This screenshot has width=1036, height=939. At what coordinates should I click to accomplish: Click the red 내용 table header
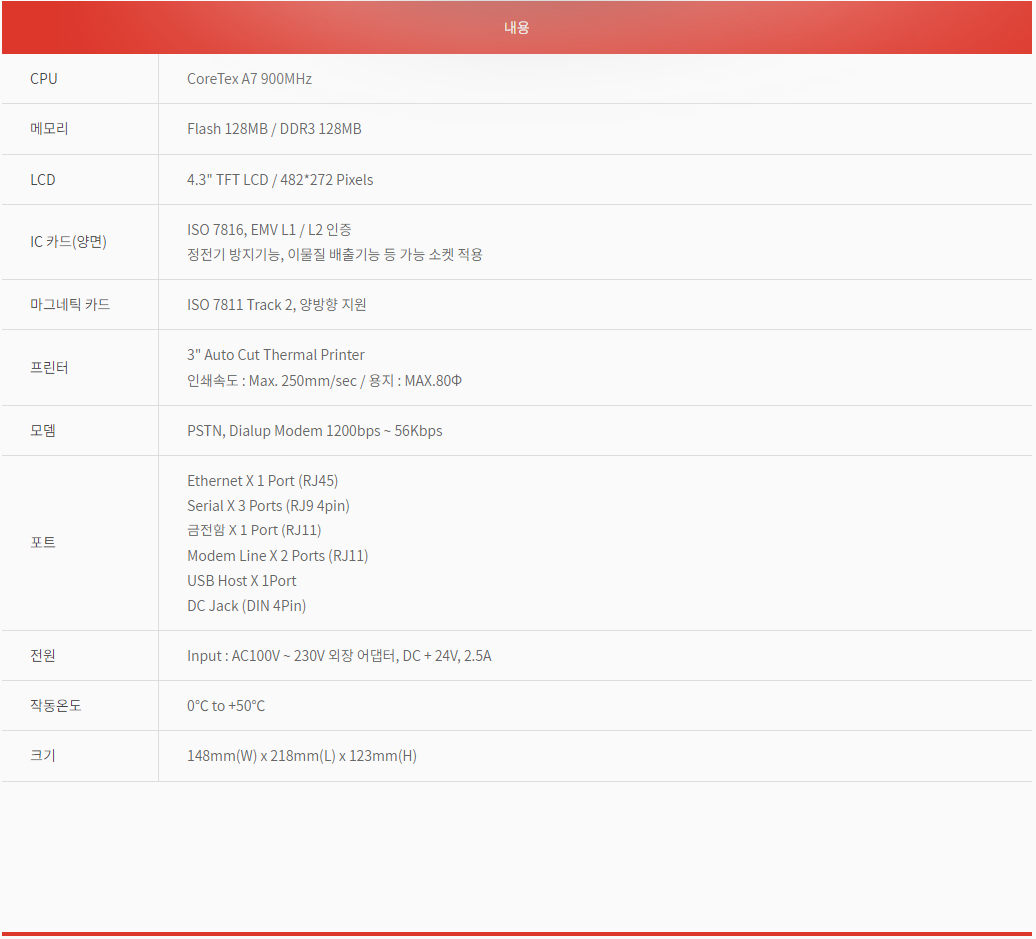[517, 28]
